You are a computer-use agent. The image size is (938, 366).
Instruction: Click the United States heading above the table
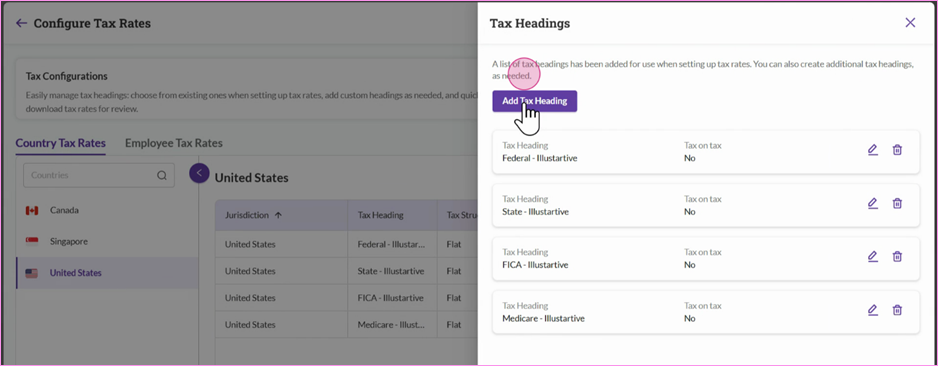[x=251, y=178]
